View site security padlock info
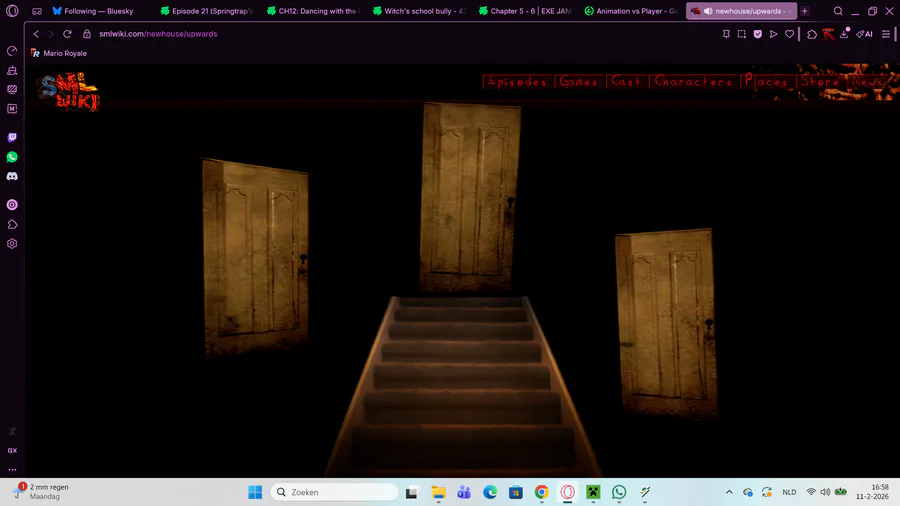 click(87, 34)
